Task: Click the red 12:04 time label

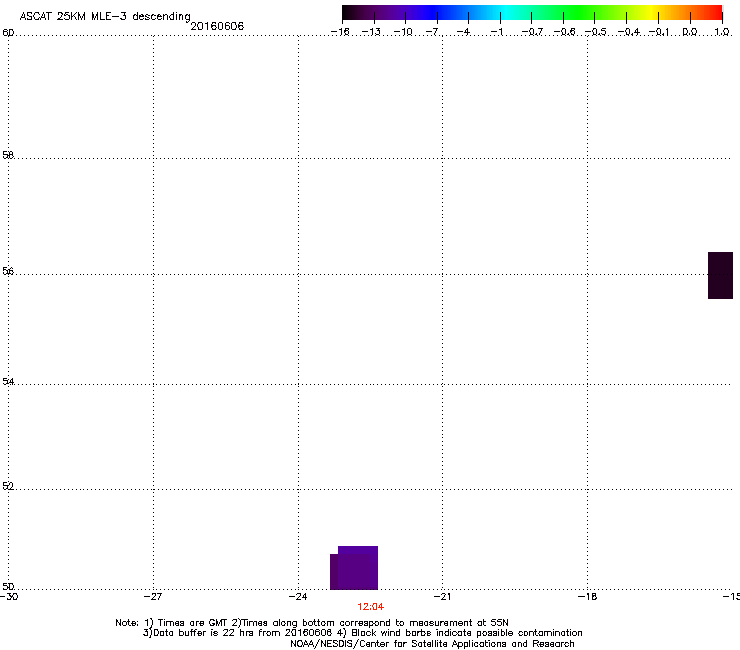Action: (370, 607)
